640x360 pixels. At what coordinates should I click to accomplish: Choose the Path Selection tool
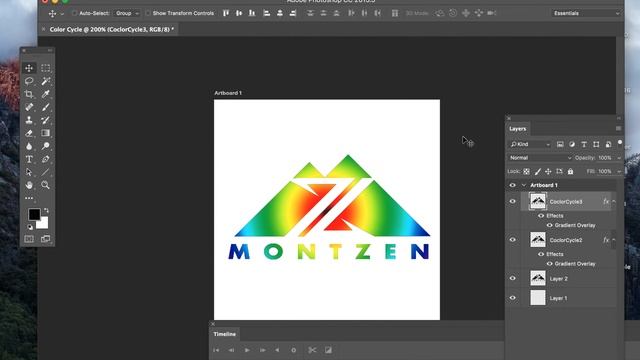tap(29, 172)
